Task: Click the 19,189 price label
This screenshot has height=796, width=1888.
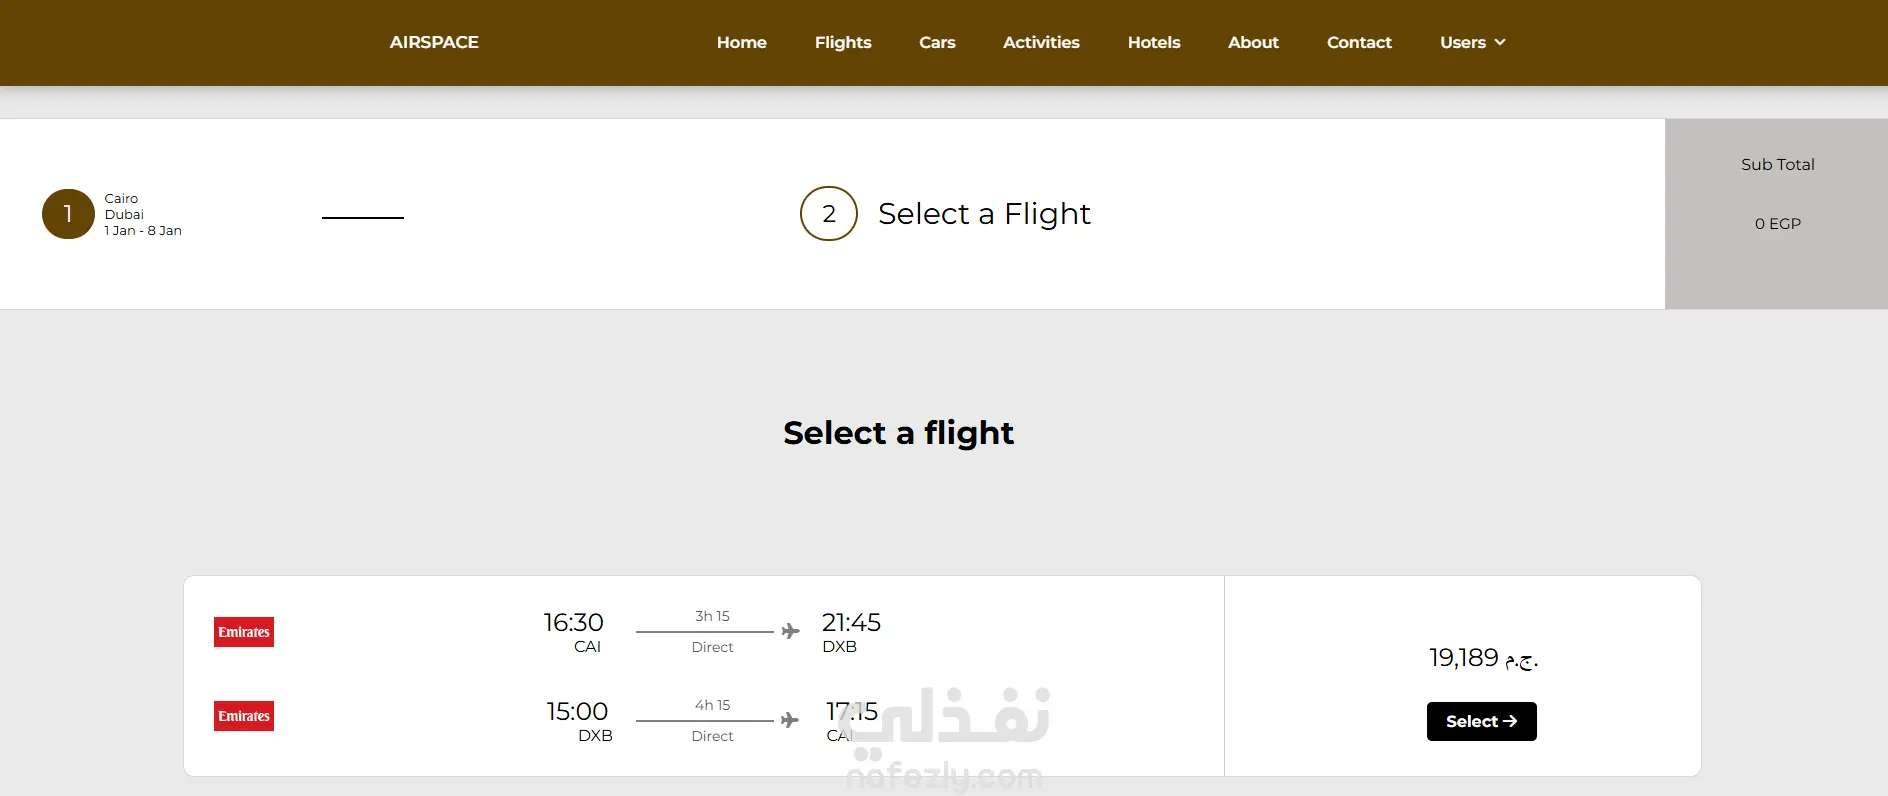Action: tap(1482, 658)
